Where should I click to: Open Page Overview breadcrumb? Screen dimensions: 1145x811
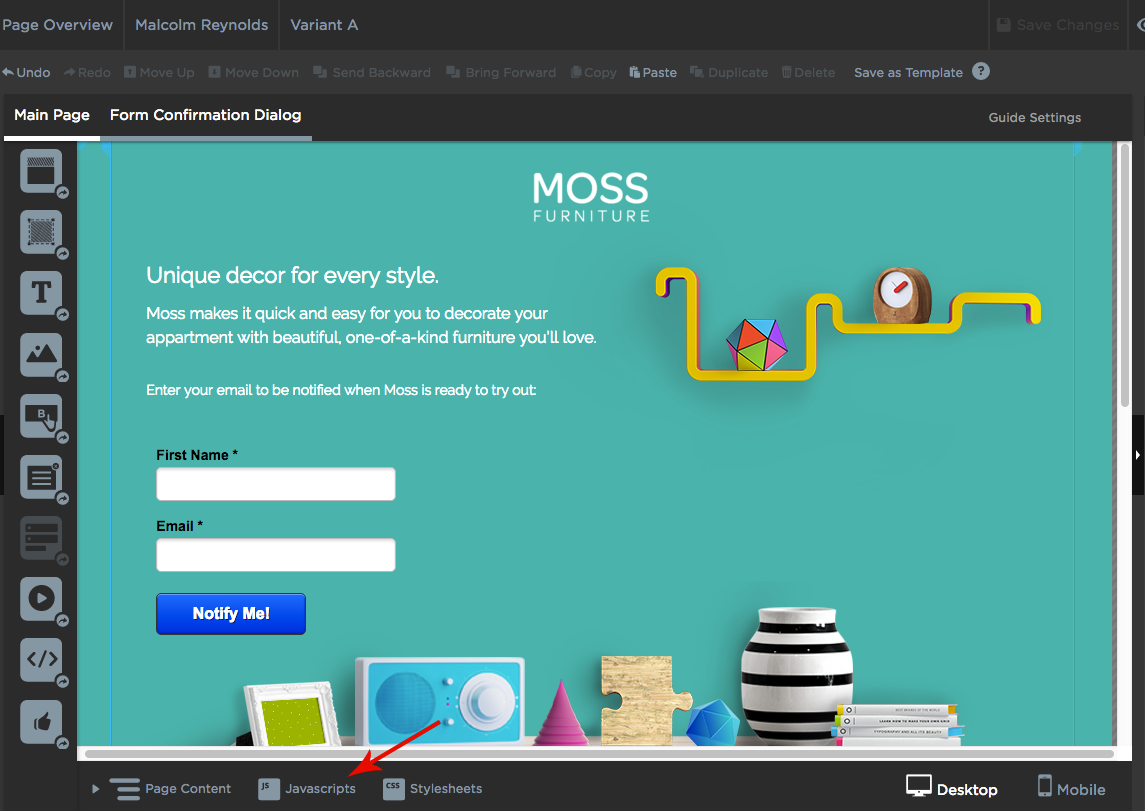click(57, 25)
